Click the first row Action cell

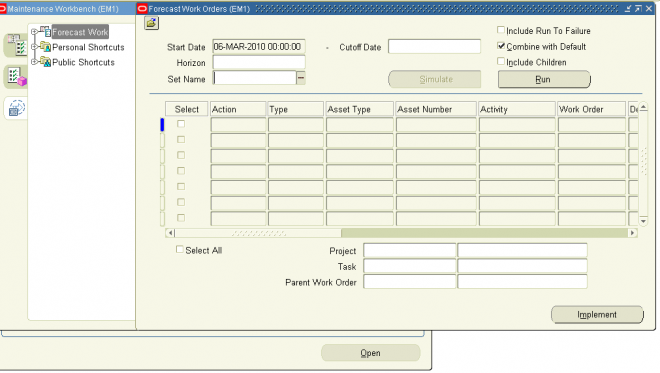point(238,125)
